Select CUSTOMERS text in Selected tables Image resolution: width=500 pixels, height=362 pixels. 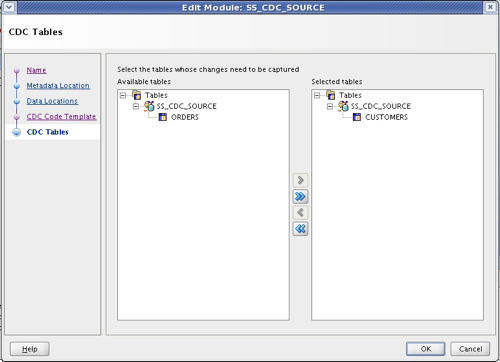(x=386, y=117)
